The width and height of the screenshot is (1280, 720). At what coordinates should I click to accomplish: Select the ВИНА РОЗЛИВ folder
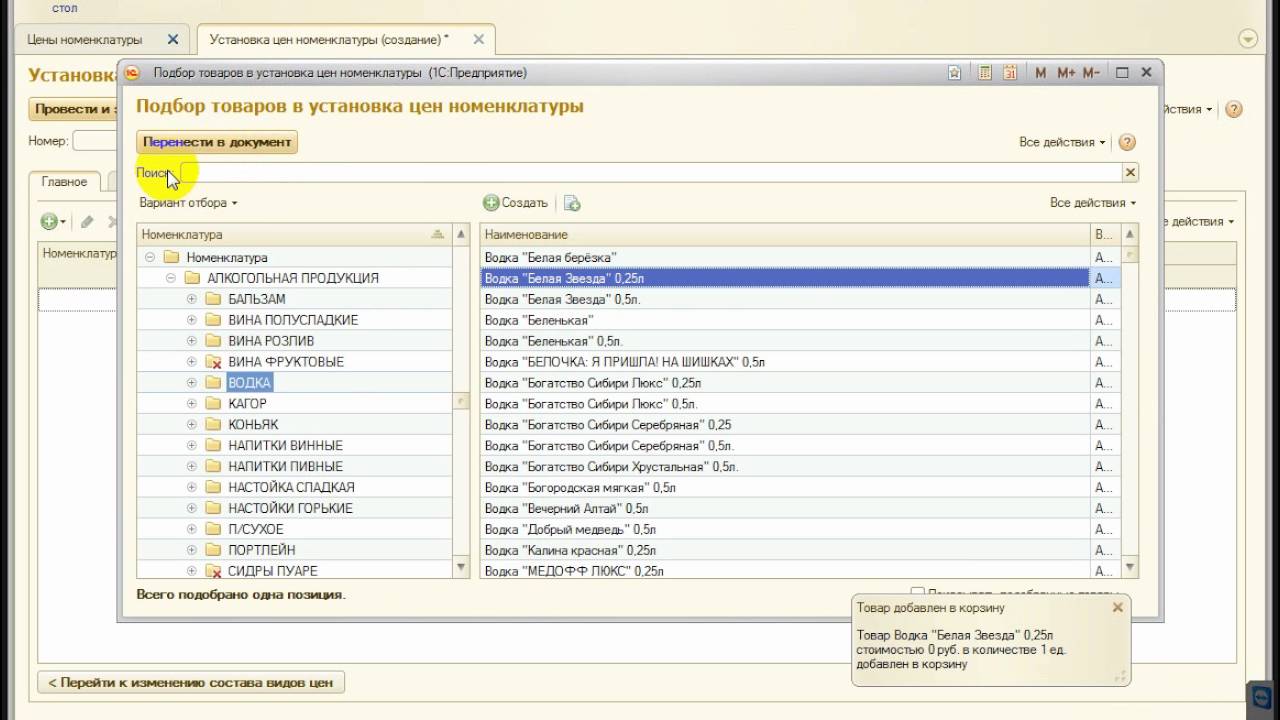[x=271, y=341]
